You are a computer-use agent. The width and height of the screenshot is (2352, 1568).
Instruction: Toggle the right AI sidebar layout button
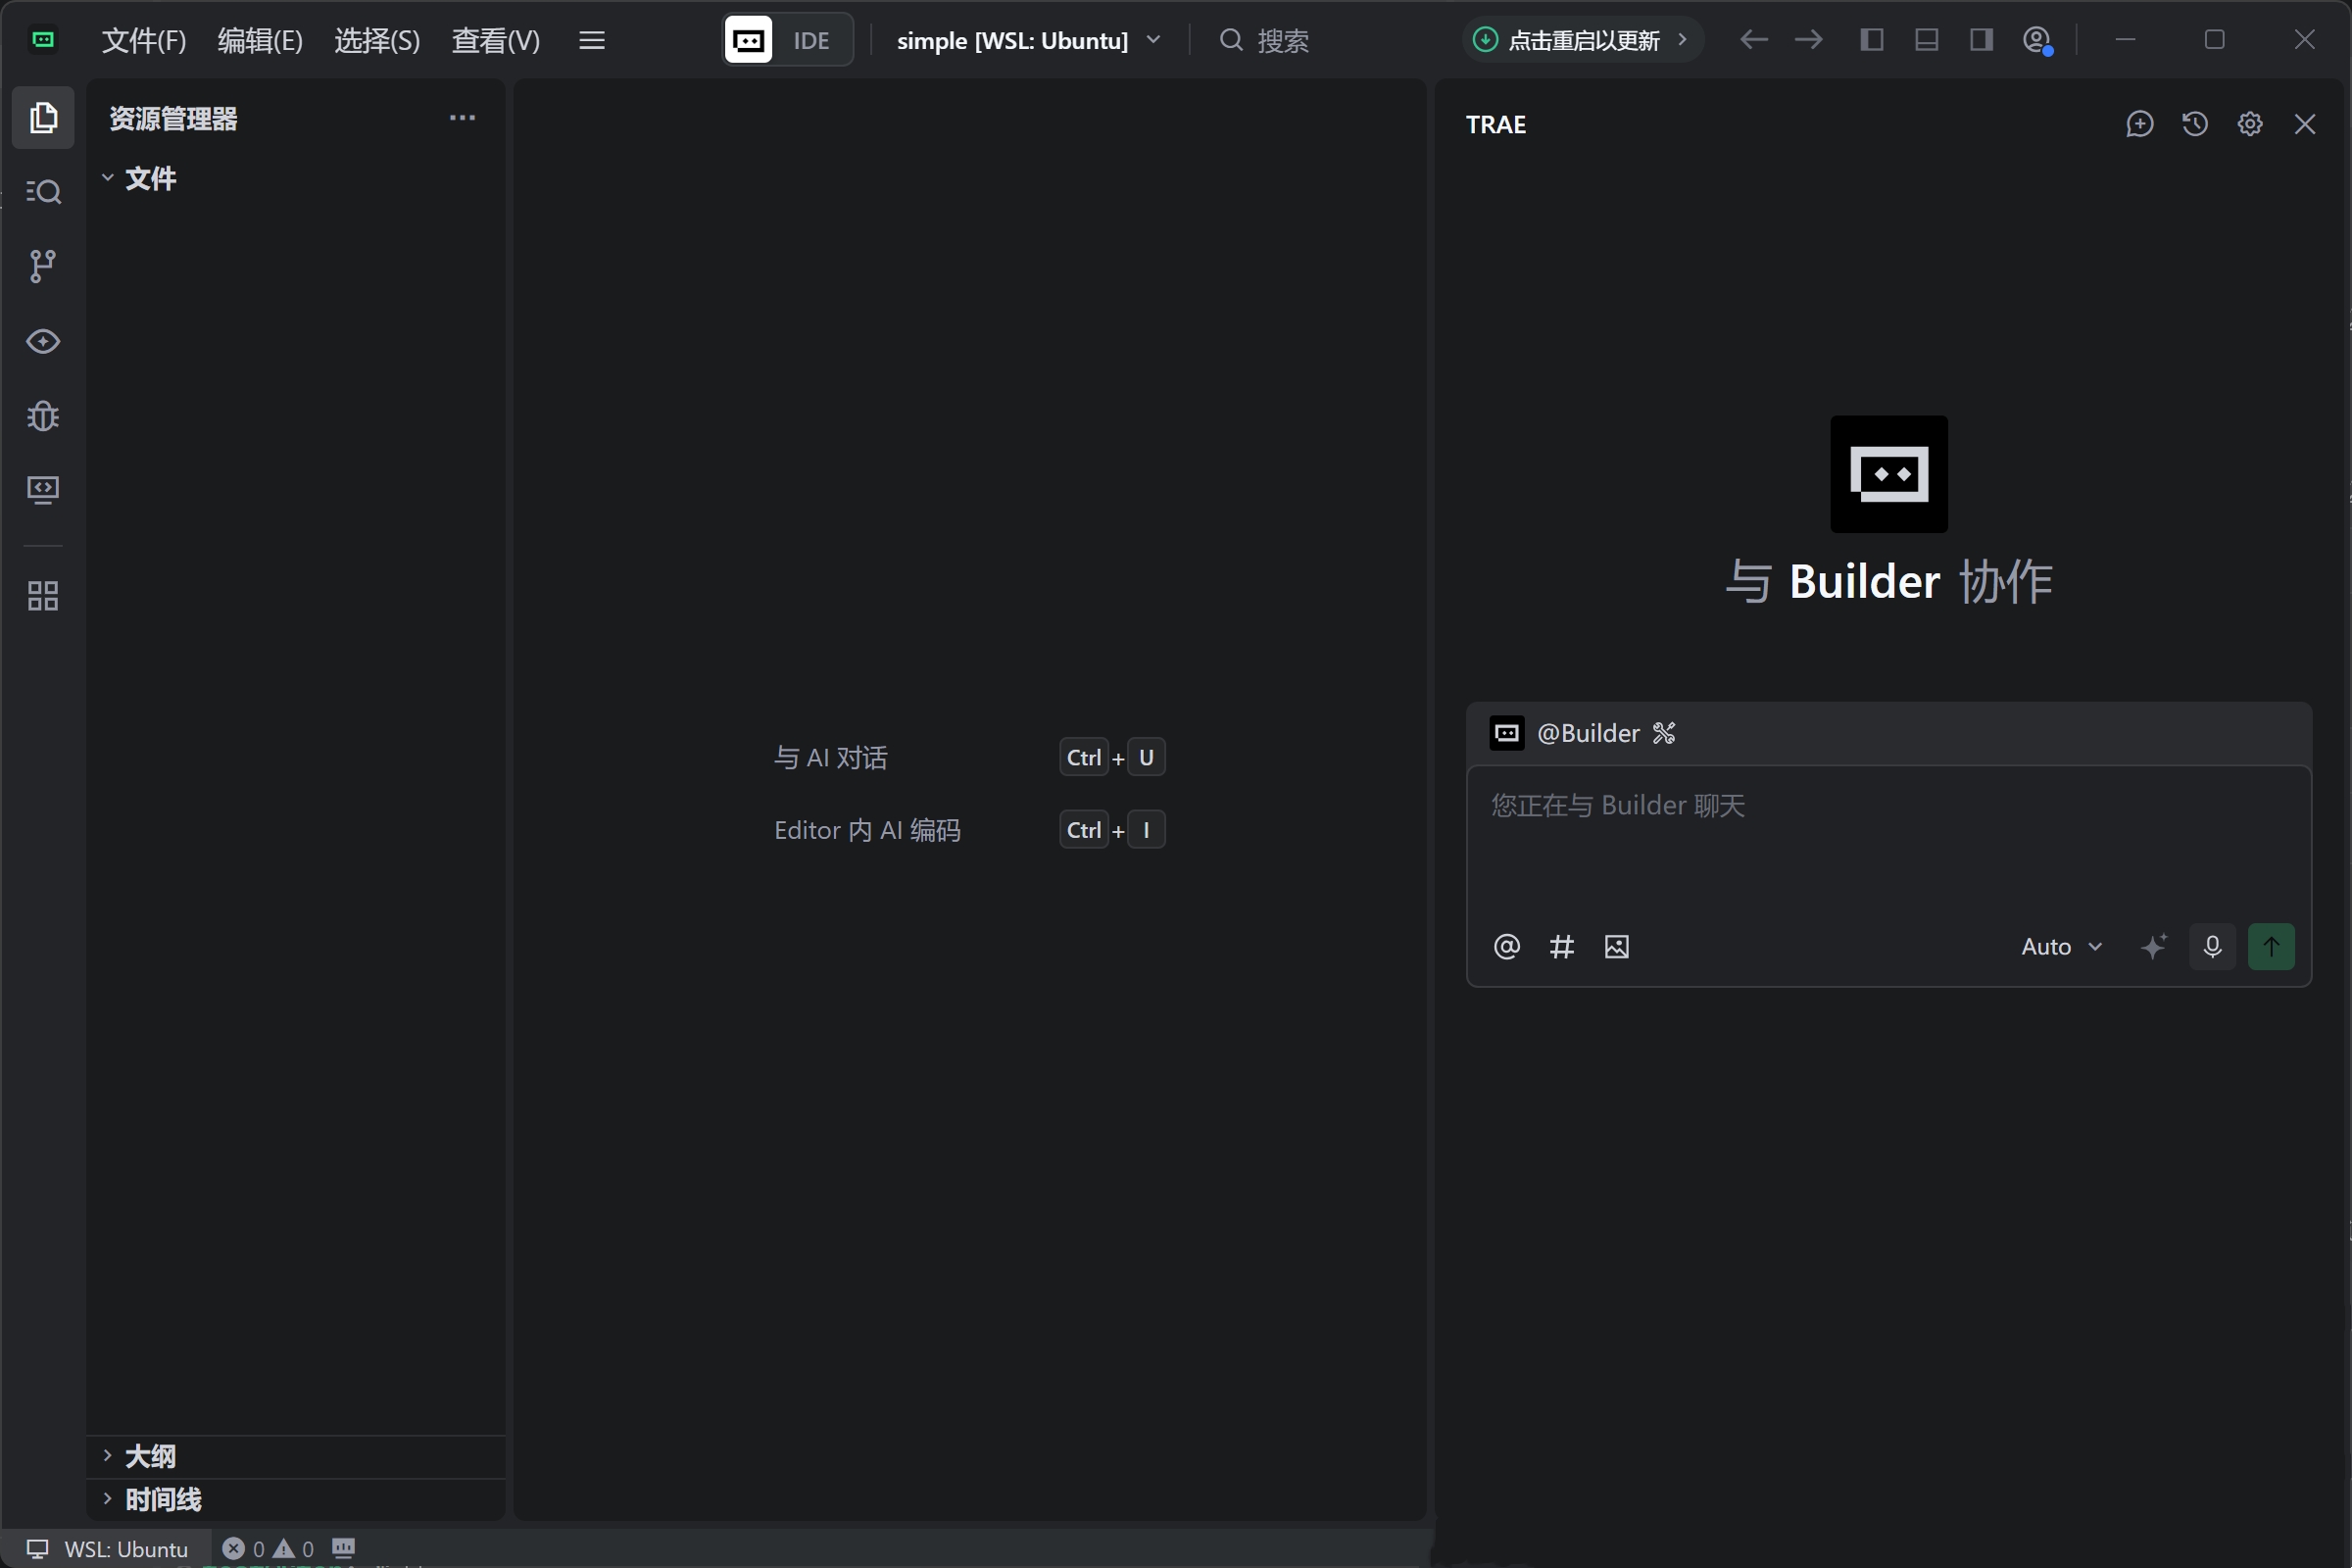1981,40
